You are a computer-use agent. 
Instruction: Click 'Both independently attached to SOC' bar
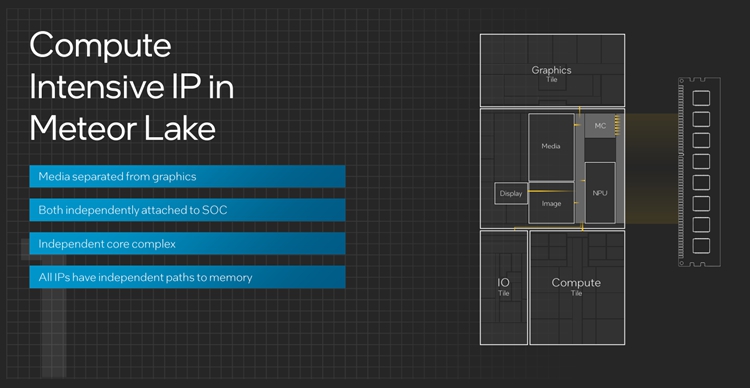click(187, 210)
